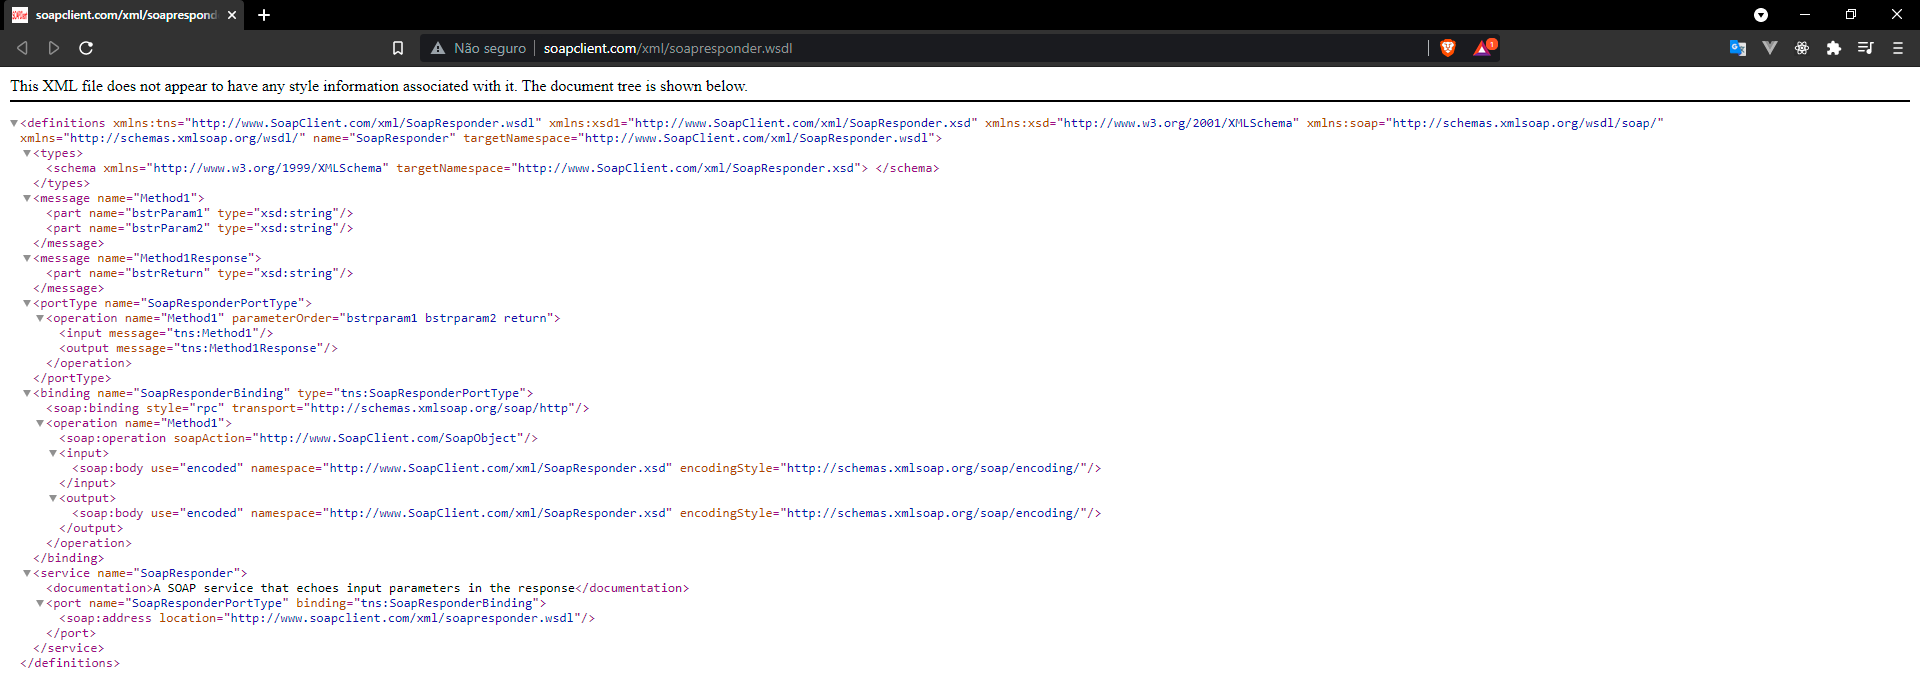Screen dimensions: 1920x683
Task: Click the closing definitions tag
Action: pos(70,663)
